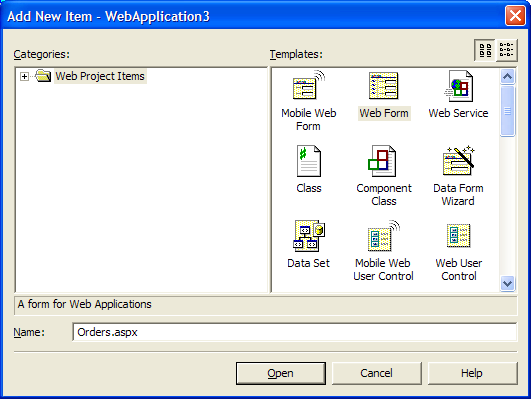Select Web Project Items category
The width and height of the screenshot is (531, 399).
[x=100, y=76]
